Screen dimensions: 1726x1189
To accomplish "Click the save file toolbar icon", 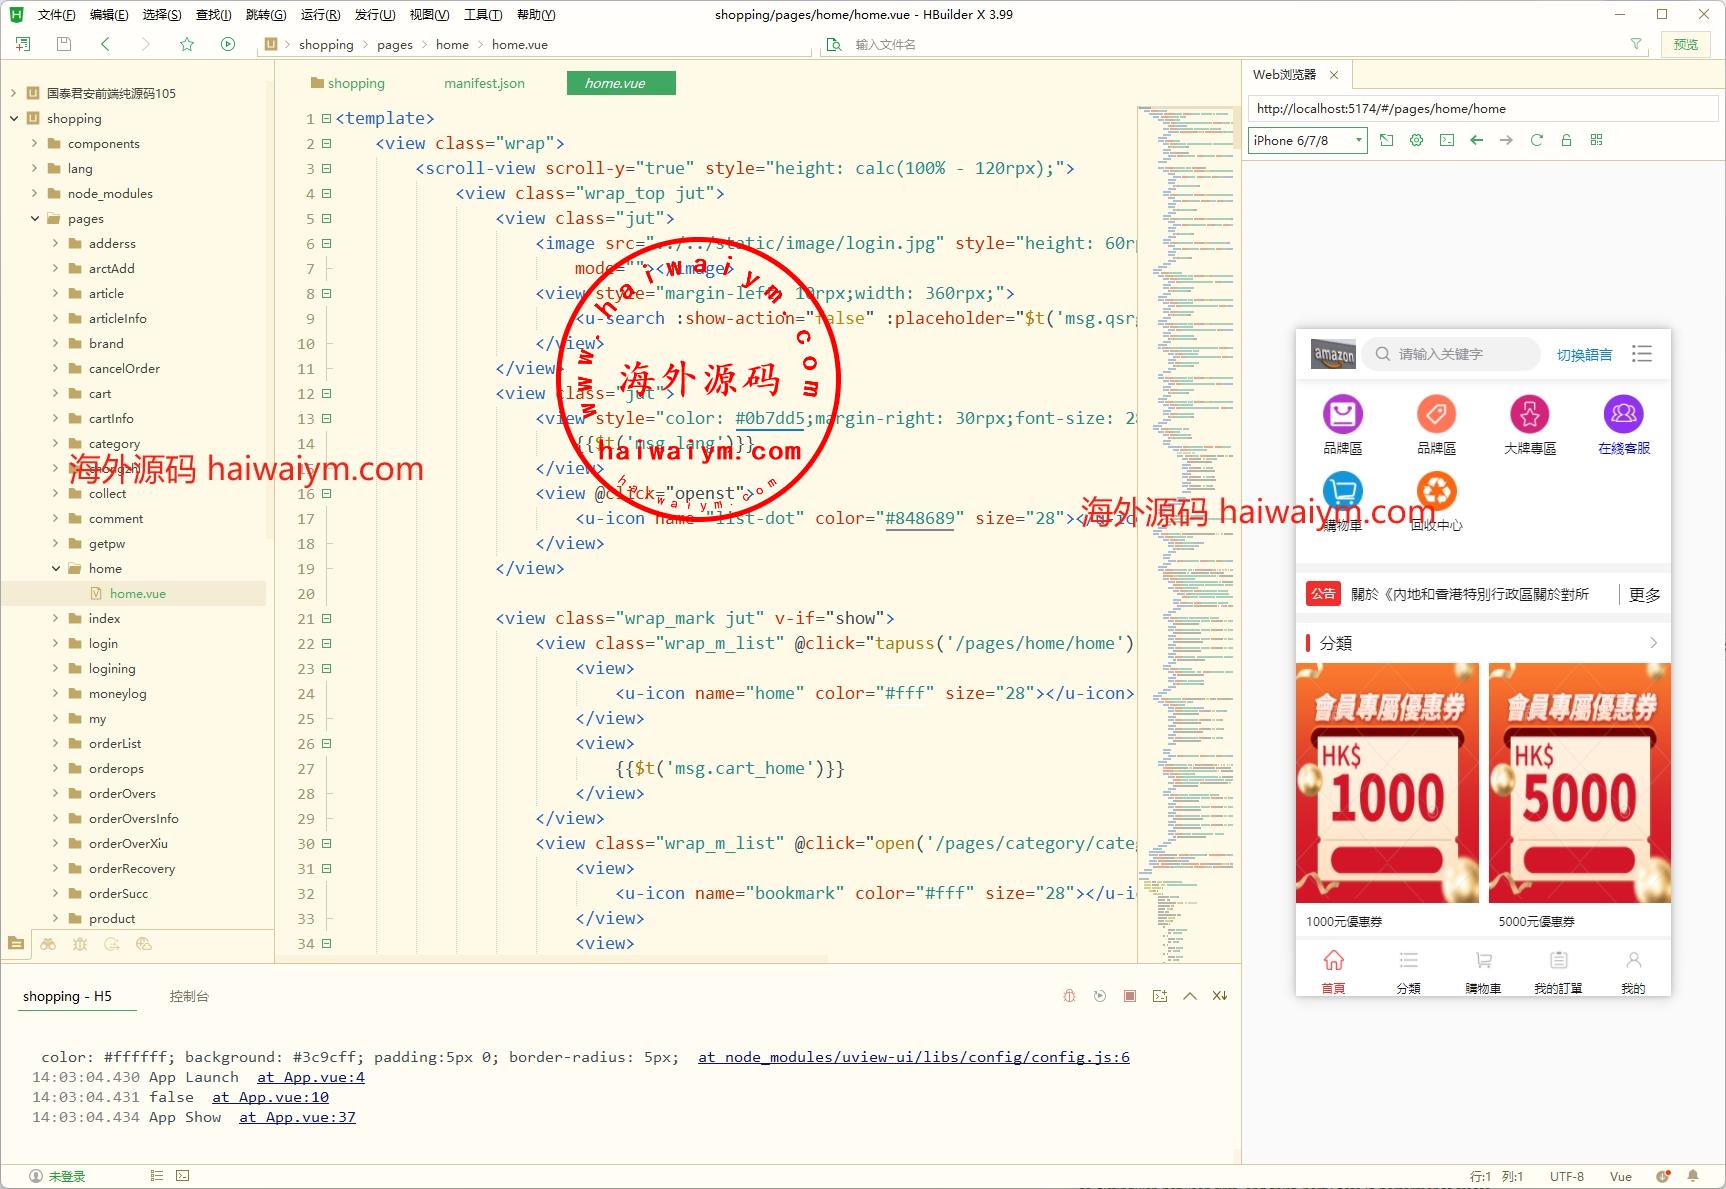I will (x=64, y=44).
